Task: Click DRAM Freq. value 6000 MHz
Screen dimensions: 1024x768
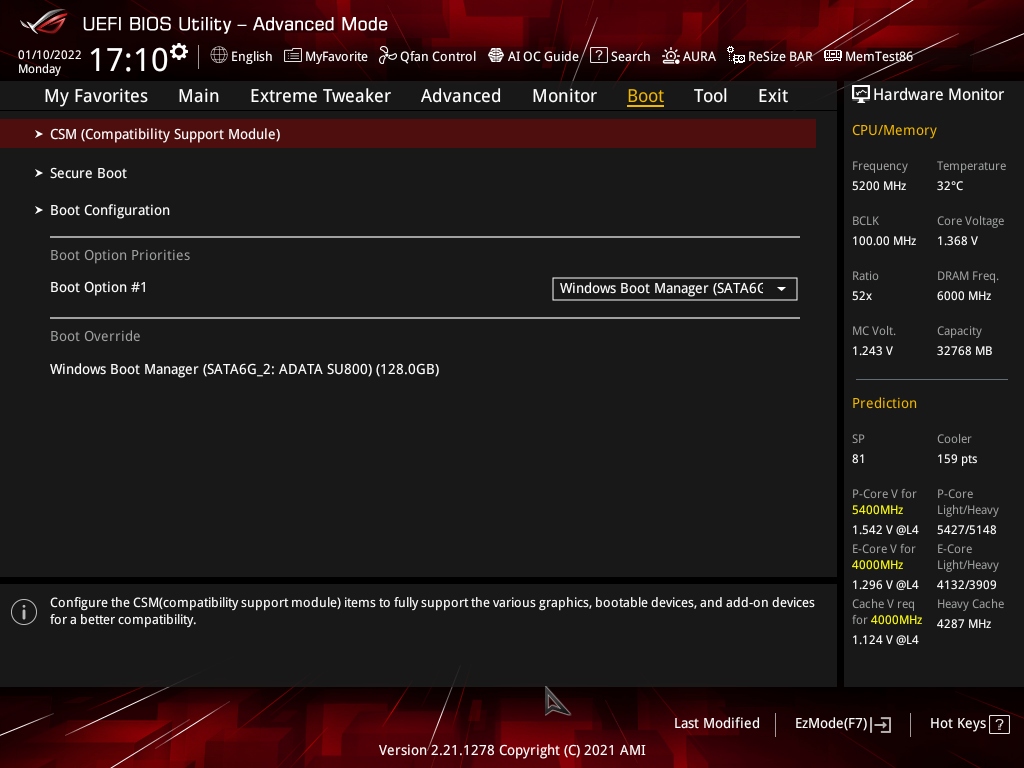Action: (x=964, y=296)
